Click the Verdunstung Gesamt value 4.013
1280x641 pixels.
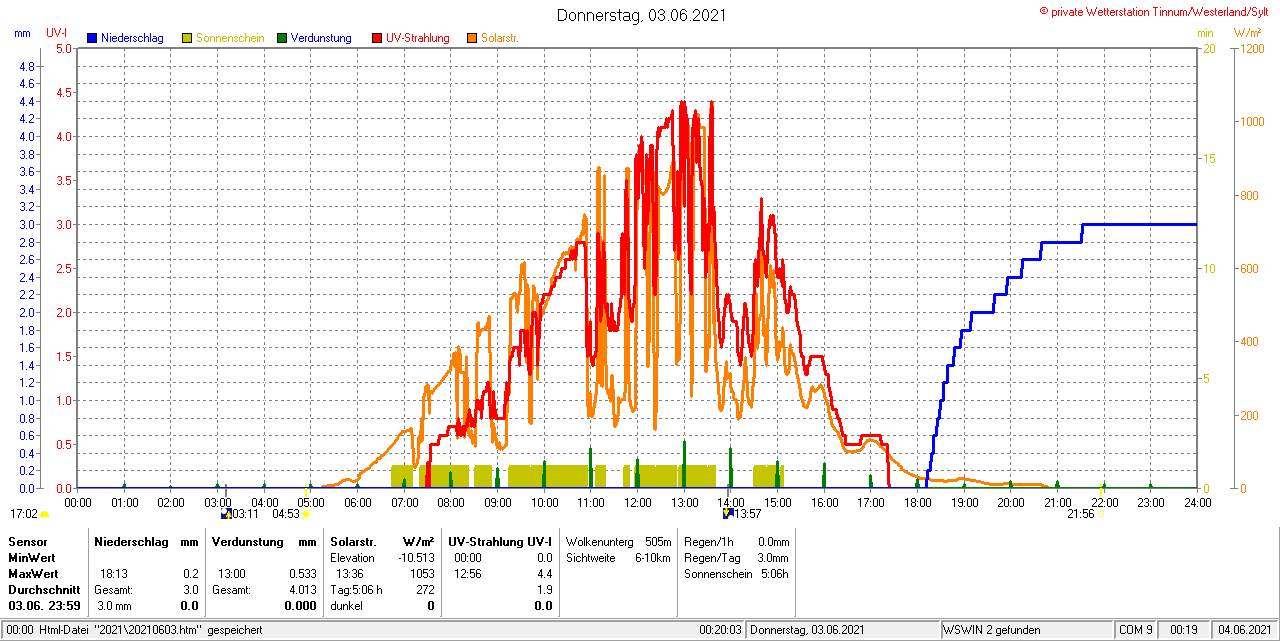click(302, 589)
